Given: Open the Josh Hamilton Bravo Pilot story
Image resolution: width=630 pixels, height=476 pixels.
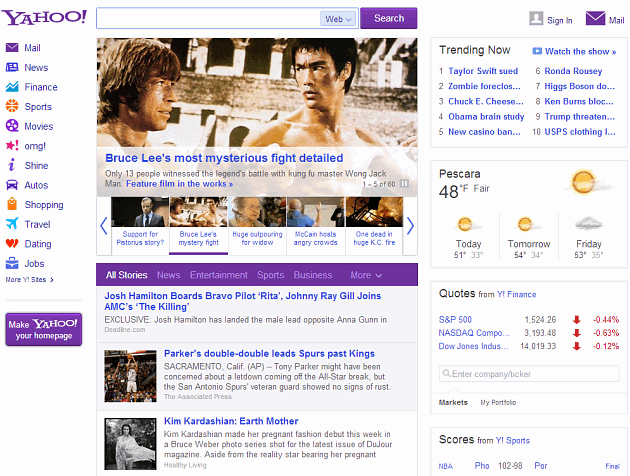Looking at the screenshot, I should (243, 301).
